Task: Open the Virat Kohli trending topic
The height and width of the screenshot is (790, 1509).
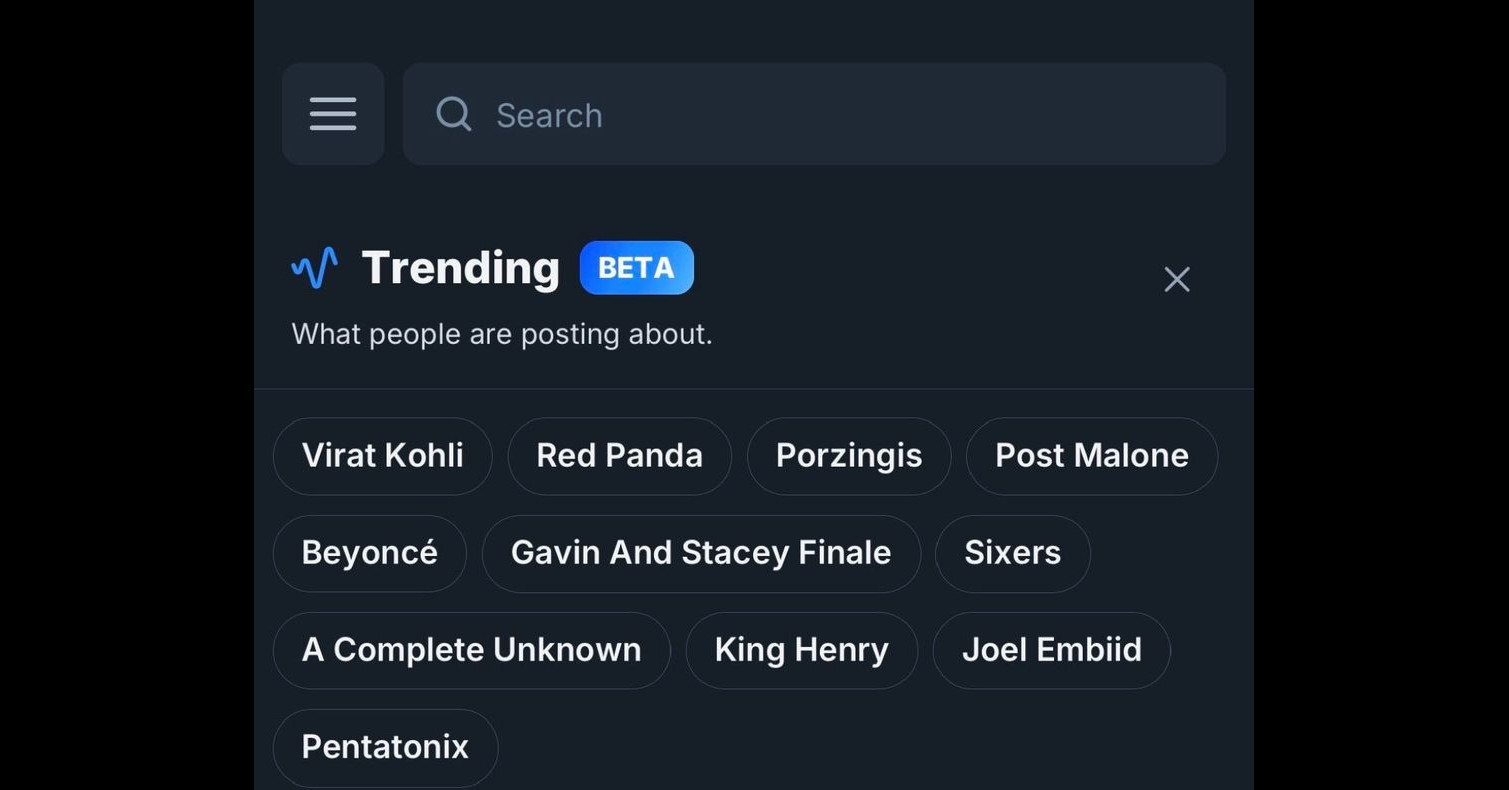Action: (382, 456)
